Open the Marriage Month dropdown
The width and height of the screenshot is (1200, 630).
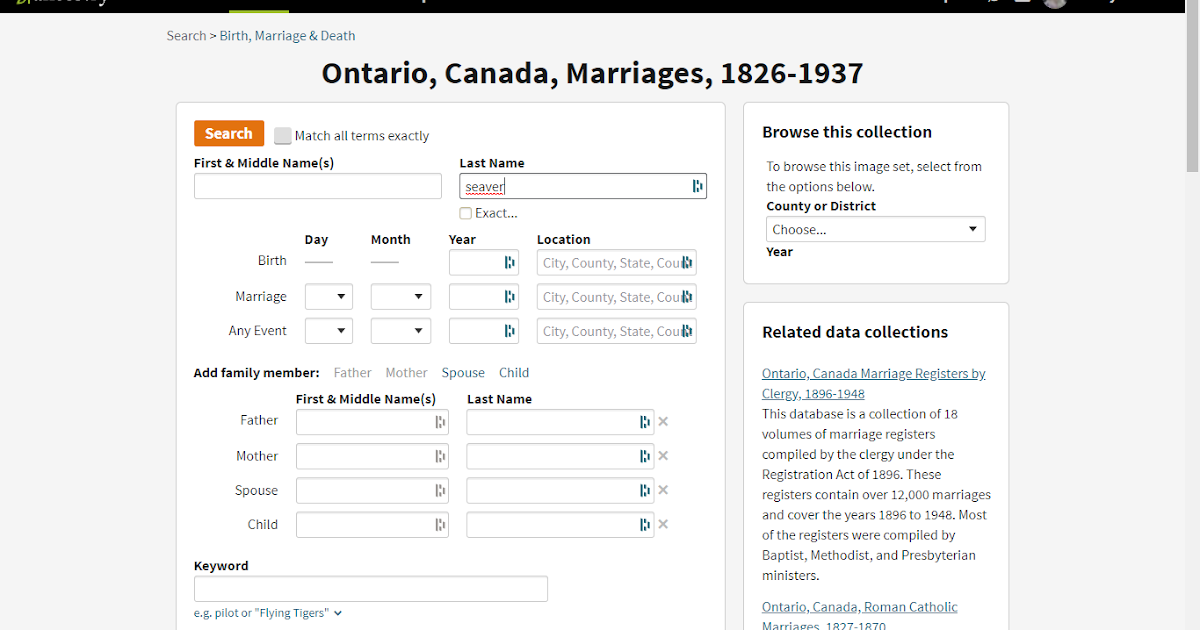(x=400, y=296)
